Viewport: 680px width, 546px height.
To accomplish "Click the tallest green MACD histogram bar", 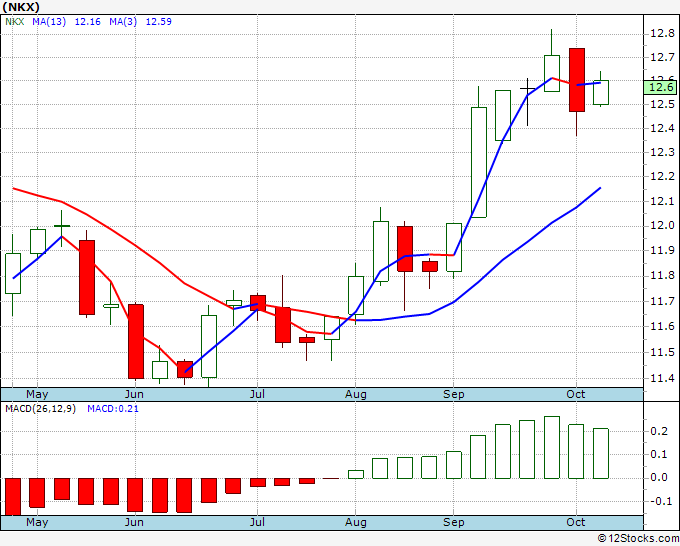I will click(552, 448).
